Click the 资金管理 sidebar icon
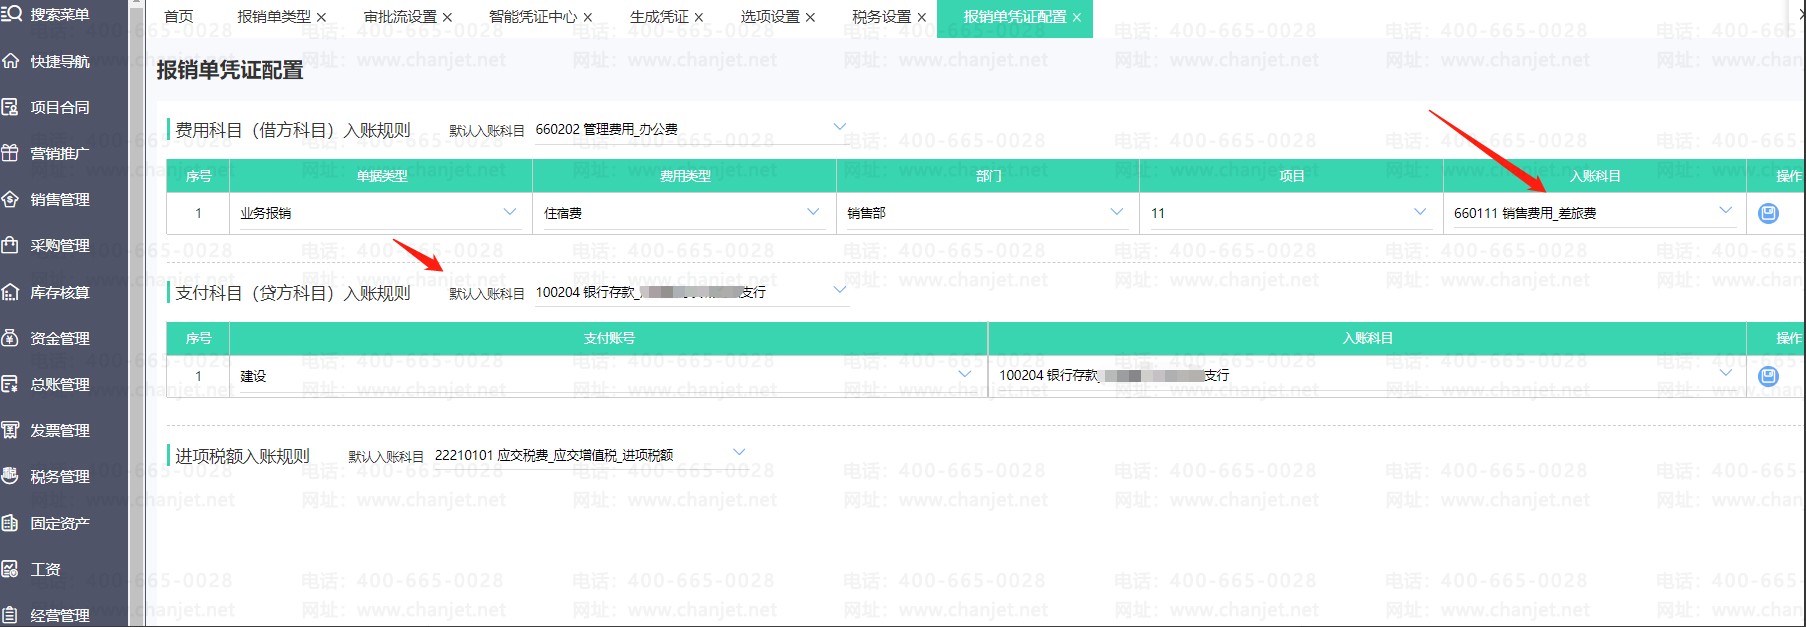Image resolution: width=1806 pixels, height=627 pixels. (x=11, y=338)
